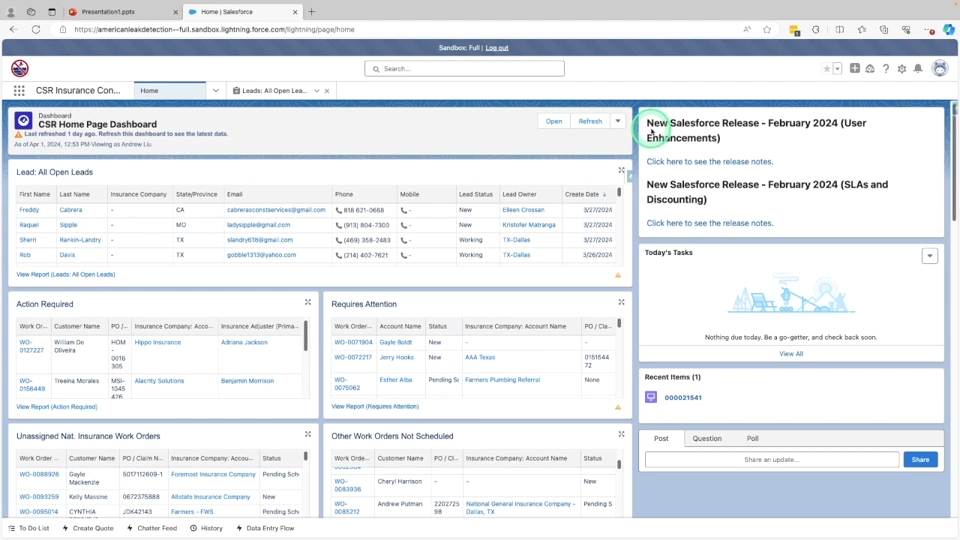
Task: Open the App Launcher grid icon
Action: tap(19, 91)
